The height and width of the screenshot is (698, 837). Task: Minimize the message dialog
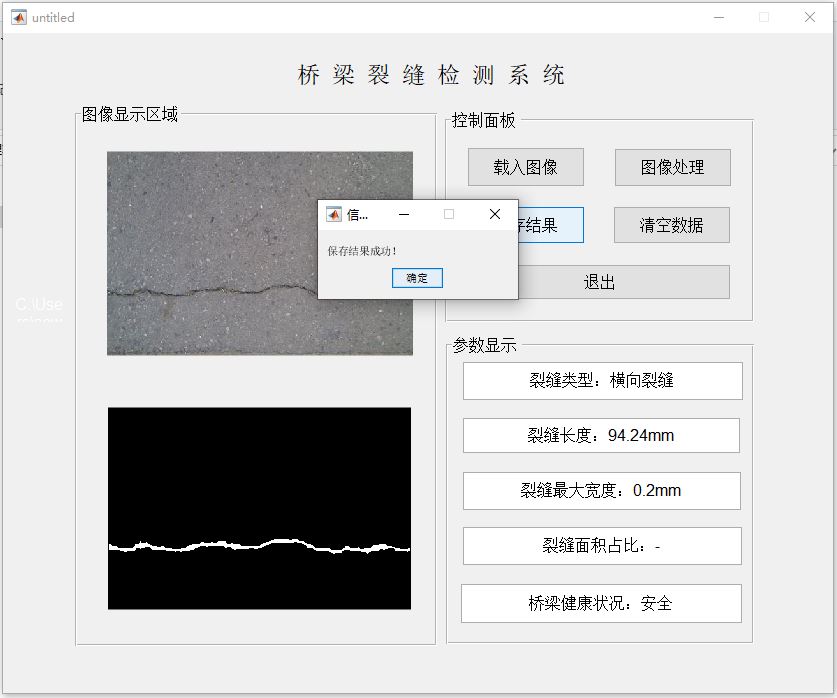404,214
